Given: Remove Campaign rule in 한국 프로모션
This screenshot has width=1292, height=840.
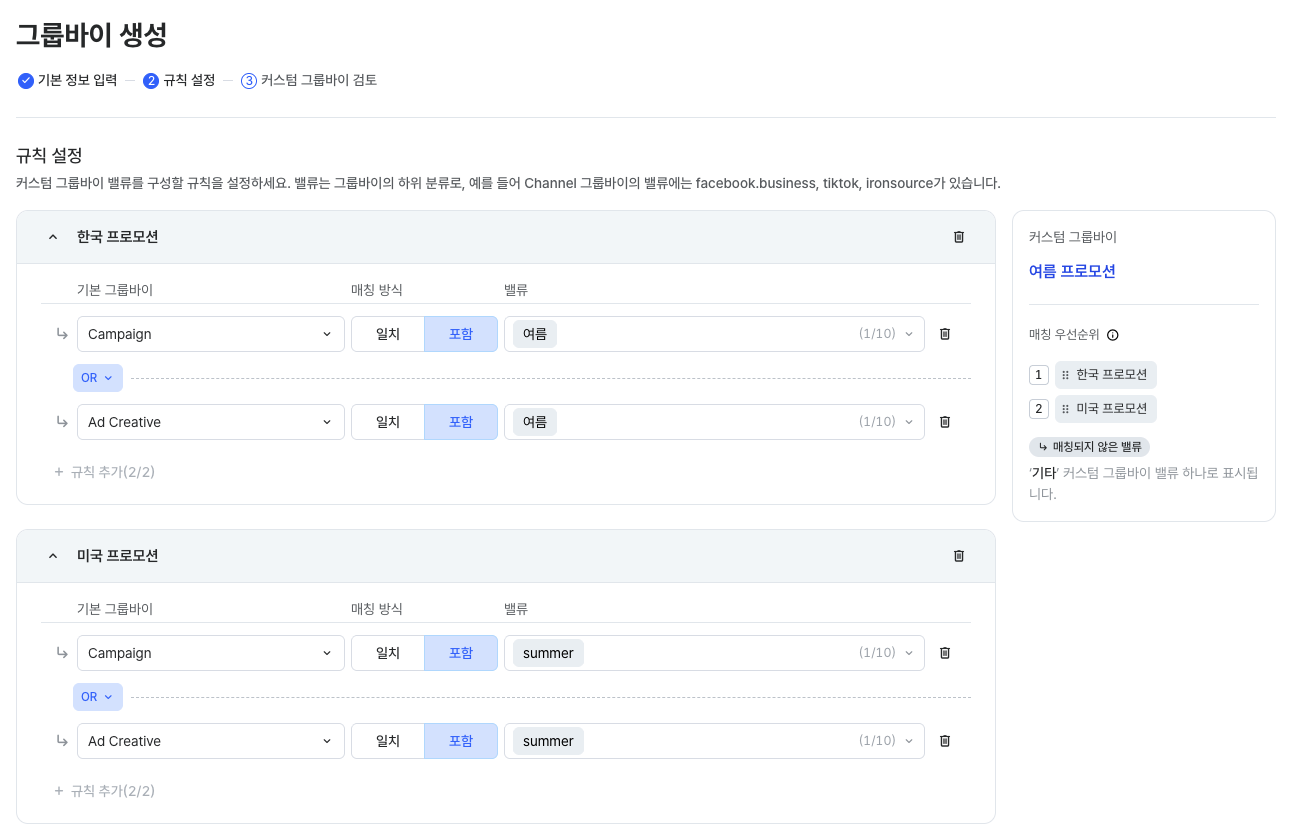Looking at the screenshot, I should tap(945, 334).
